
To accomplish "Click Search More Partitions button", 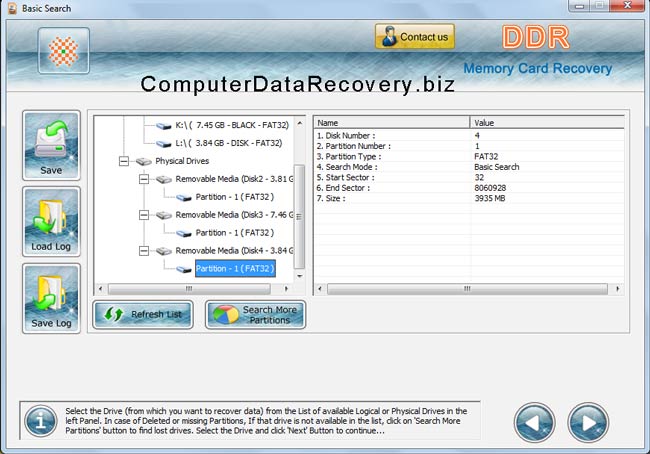I will [x=255, y=315].
